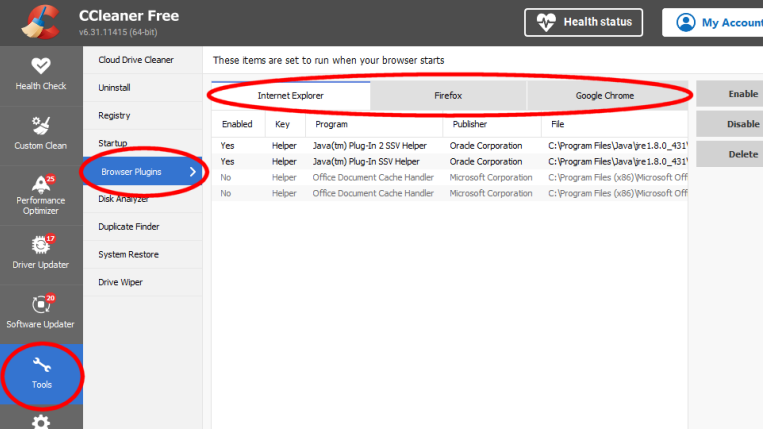Click the CCleaner logo icon
The image size is (763, 429).
[40, 21]
